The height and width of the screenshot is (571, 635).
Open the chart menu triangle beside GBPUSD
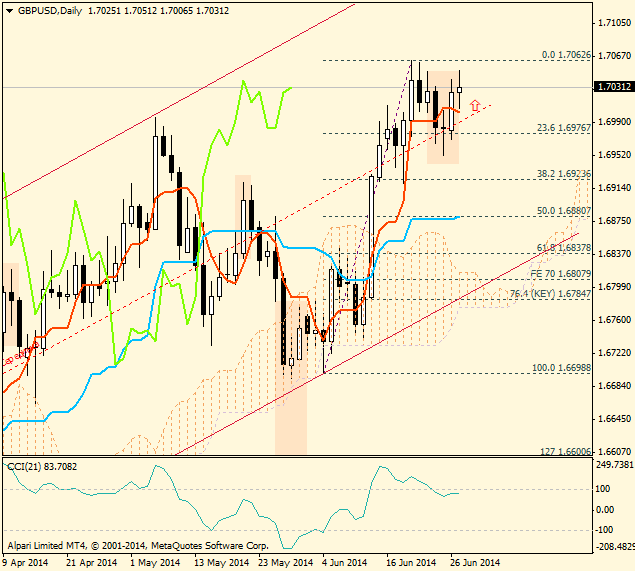click(x=9, y=11)
